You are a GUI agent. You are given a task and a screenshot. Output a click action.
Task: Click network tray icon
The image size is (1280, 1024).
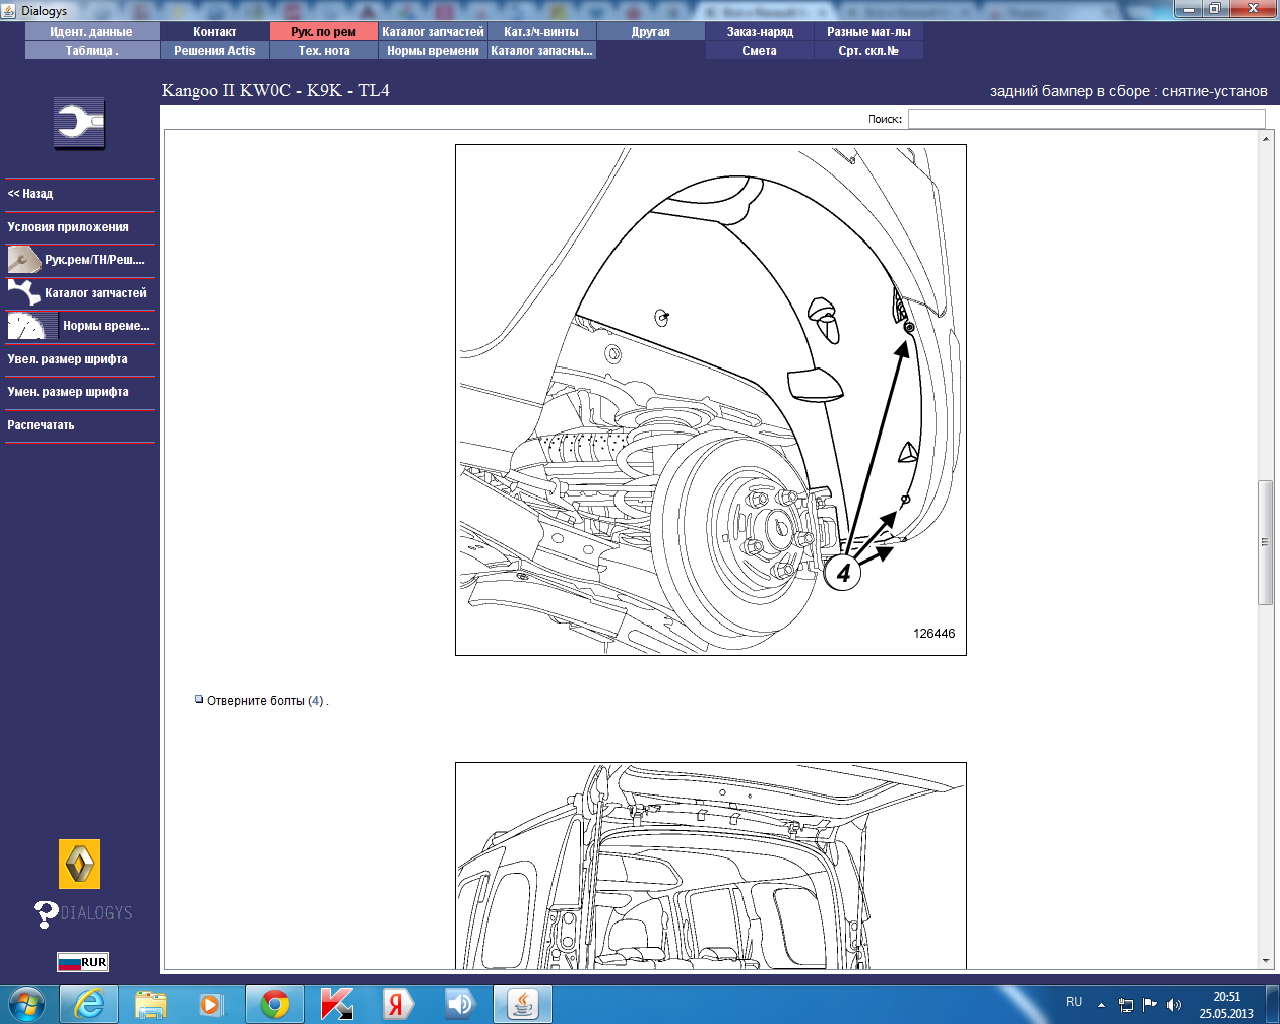coord(1126,1004)
